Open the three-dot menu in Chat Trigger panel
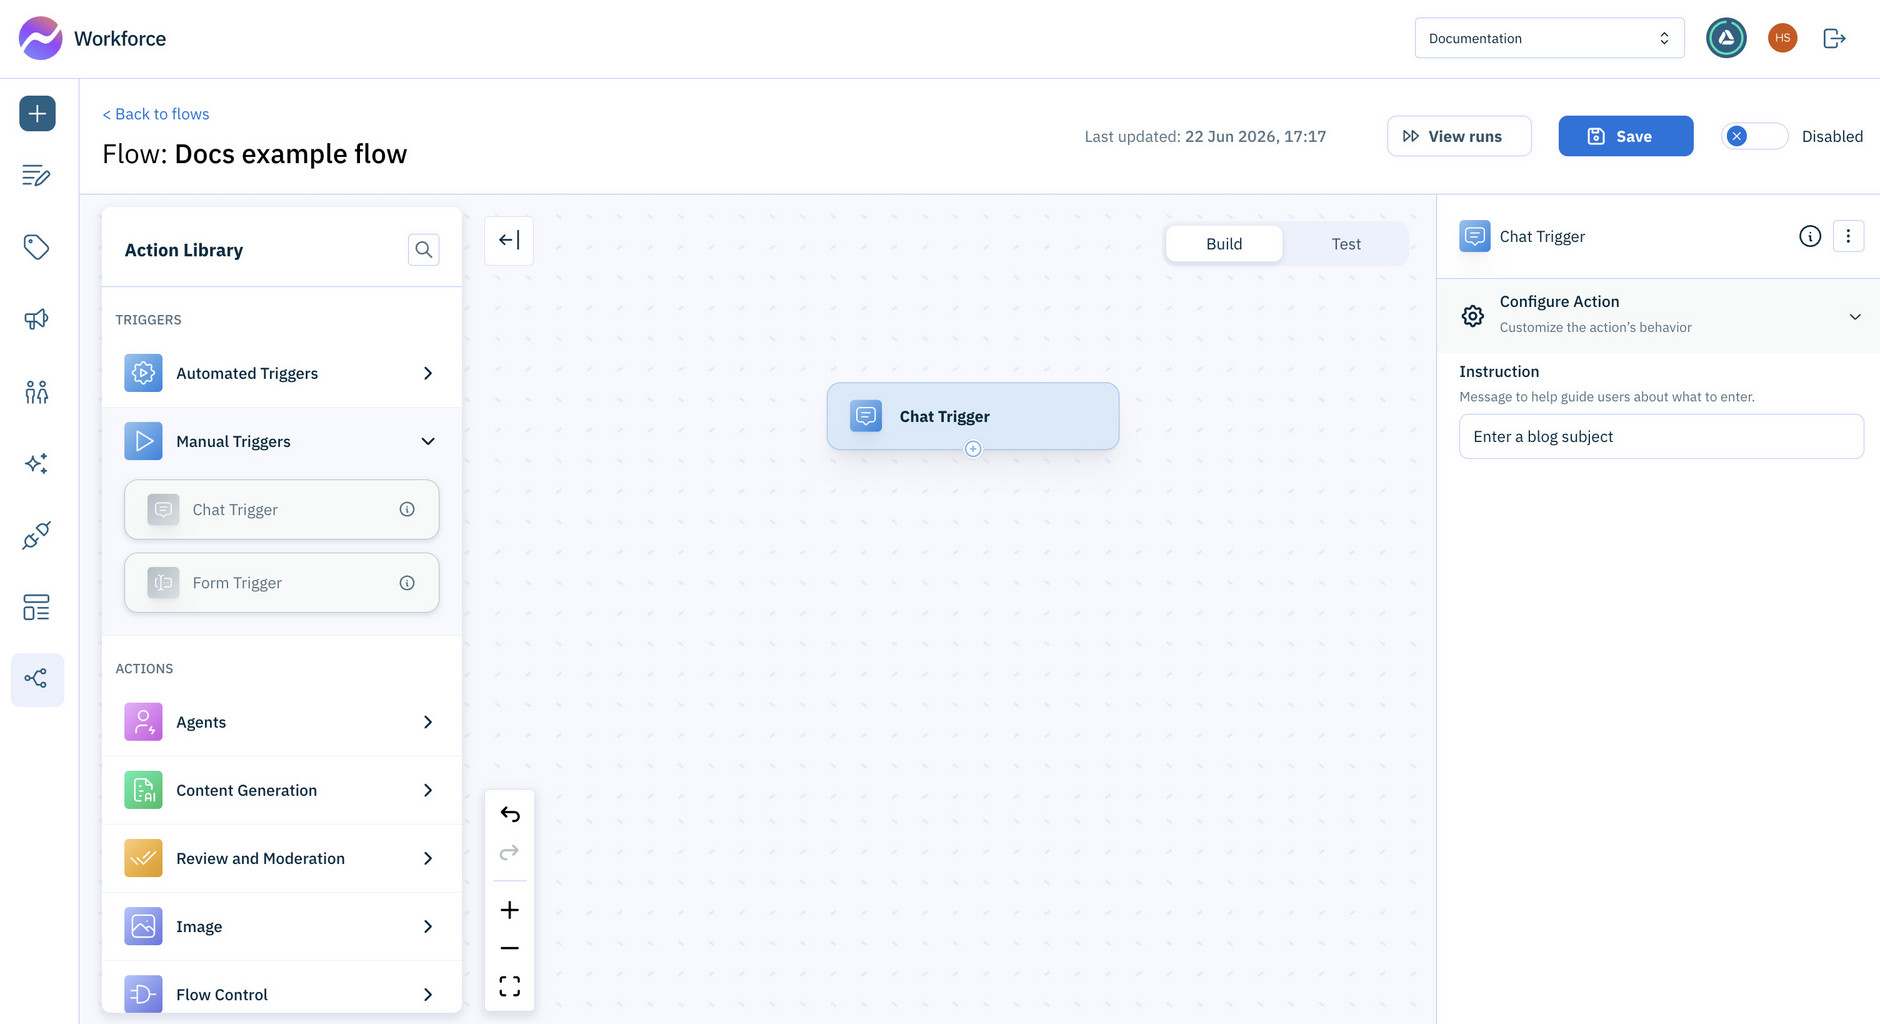Screen dimensions: 1880x1024 pos(1848,236)
